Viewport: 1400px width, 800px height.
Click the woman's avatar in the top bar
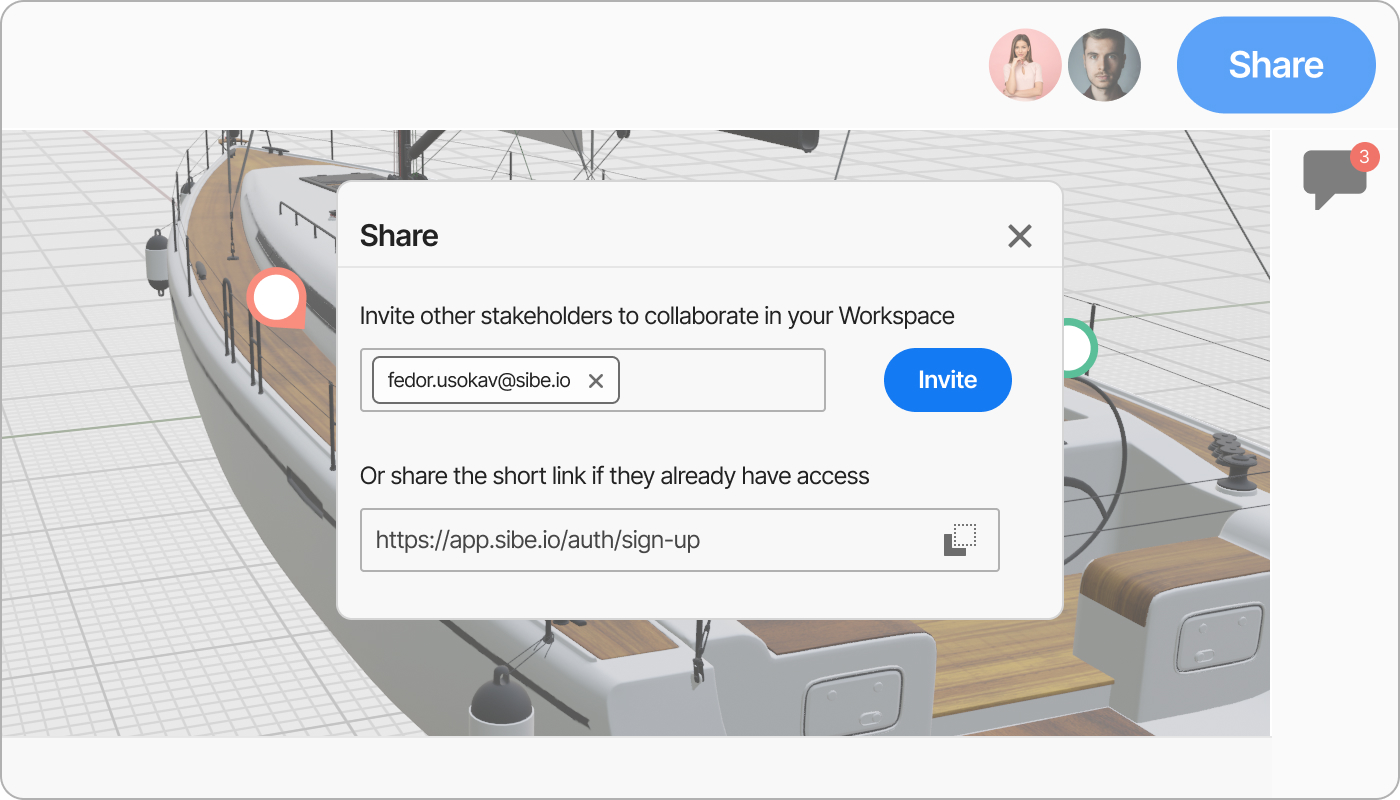point(1025,64)
